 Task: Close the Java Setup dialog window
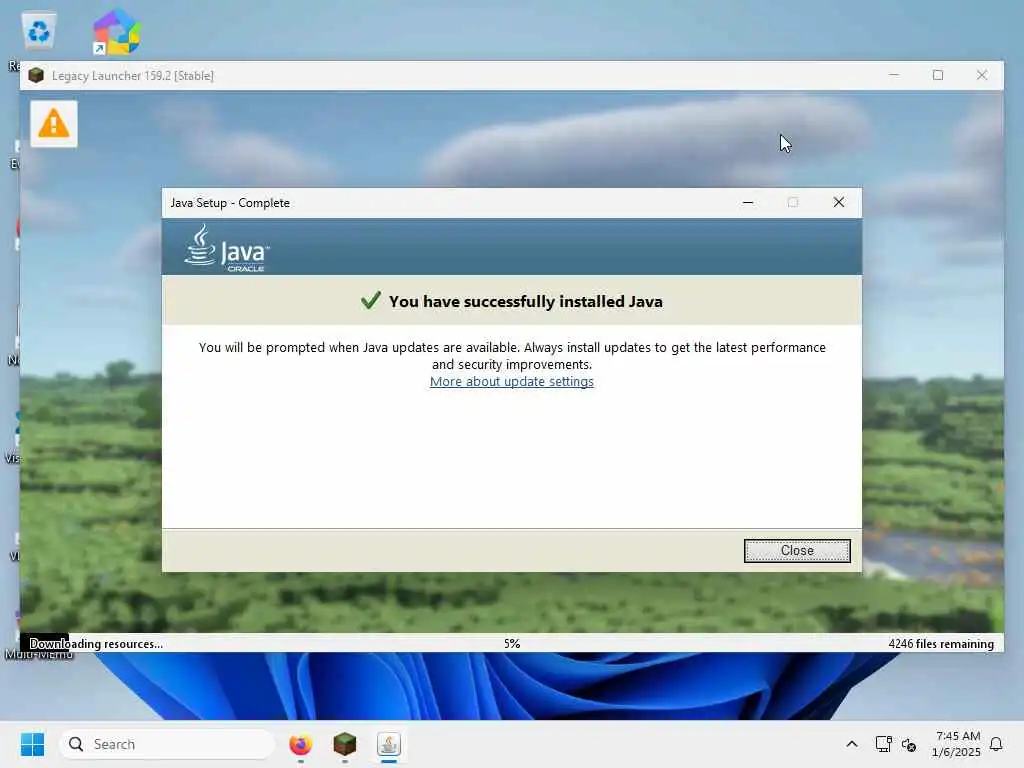point(839,202)
